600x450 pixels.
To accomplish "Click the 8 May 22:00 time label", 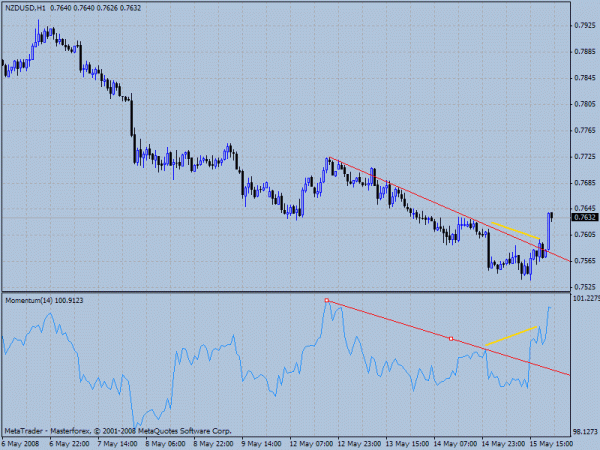I will point(213,444).
